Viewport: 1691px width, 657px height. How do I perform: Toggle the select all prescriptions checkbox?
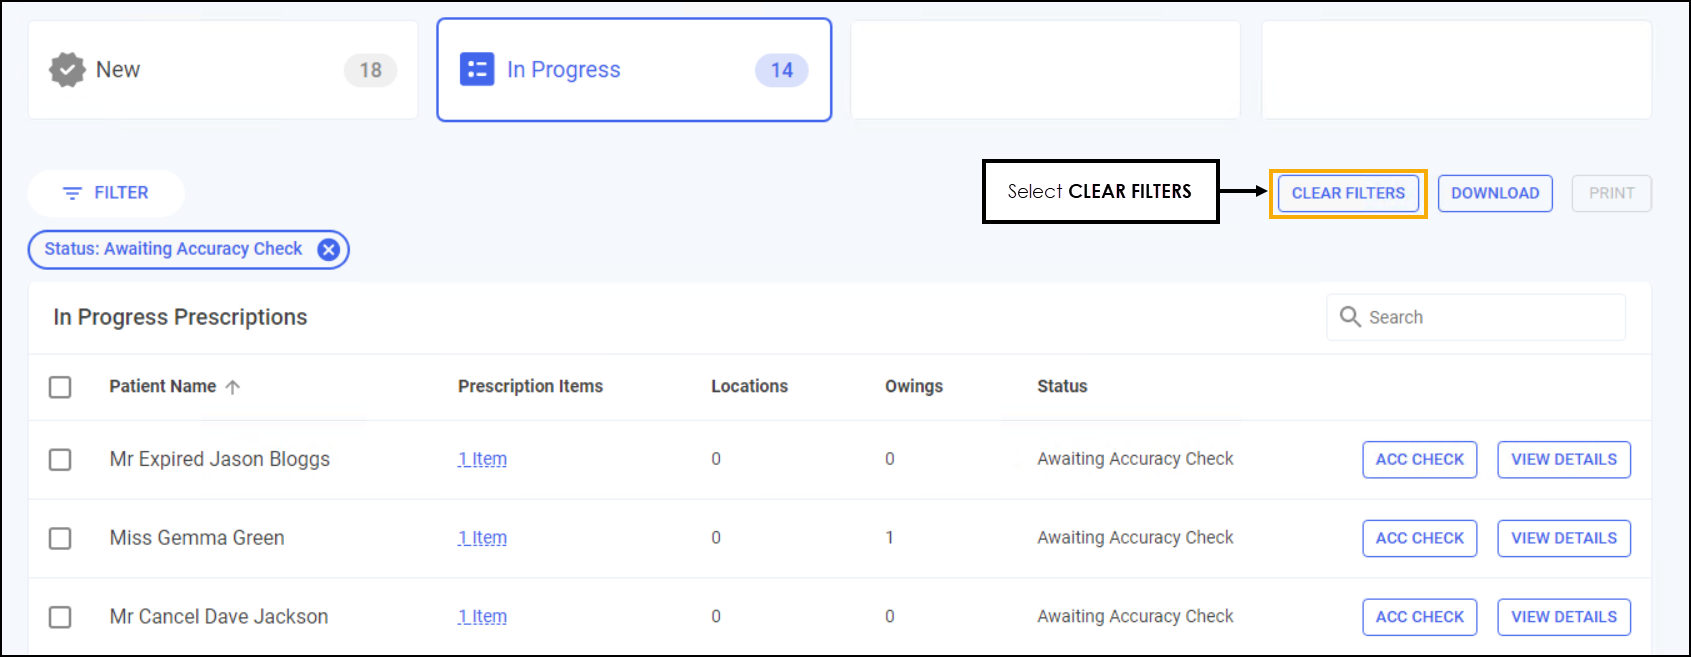pyautogui.click(x=60, y=387)
